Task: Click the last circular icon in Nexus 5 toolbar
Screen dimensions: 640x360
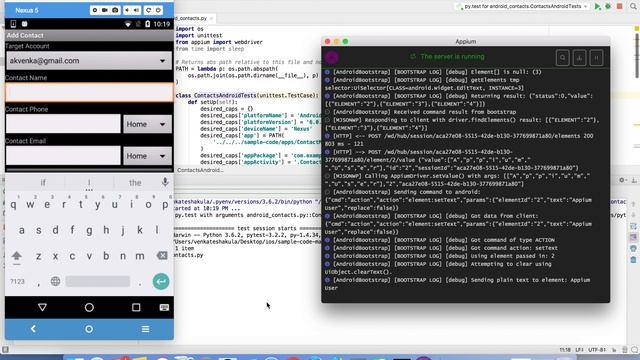Action: coord(159,10)
